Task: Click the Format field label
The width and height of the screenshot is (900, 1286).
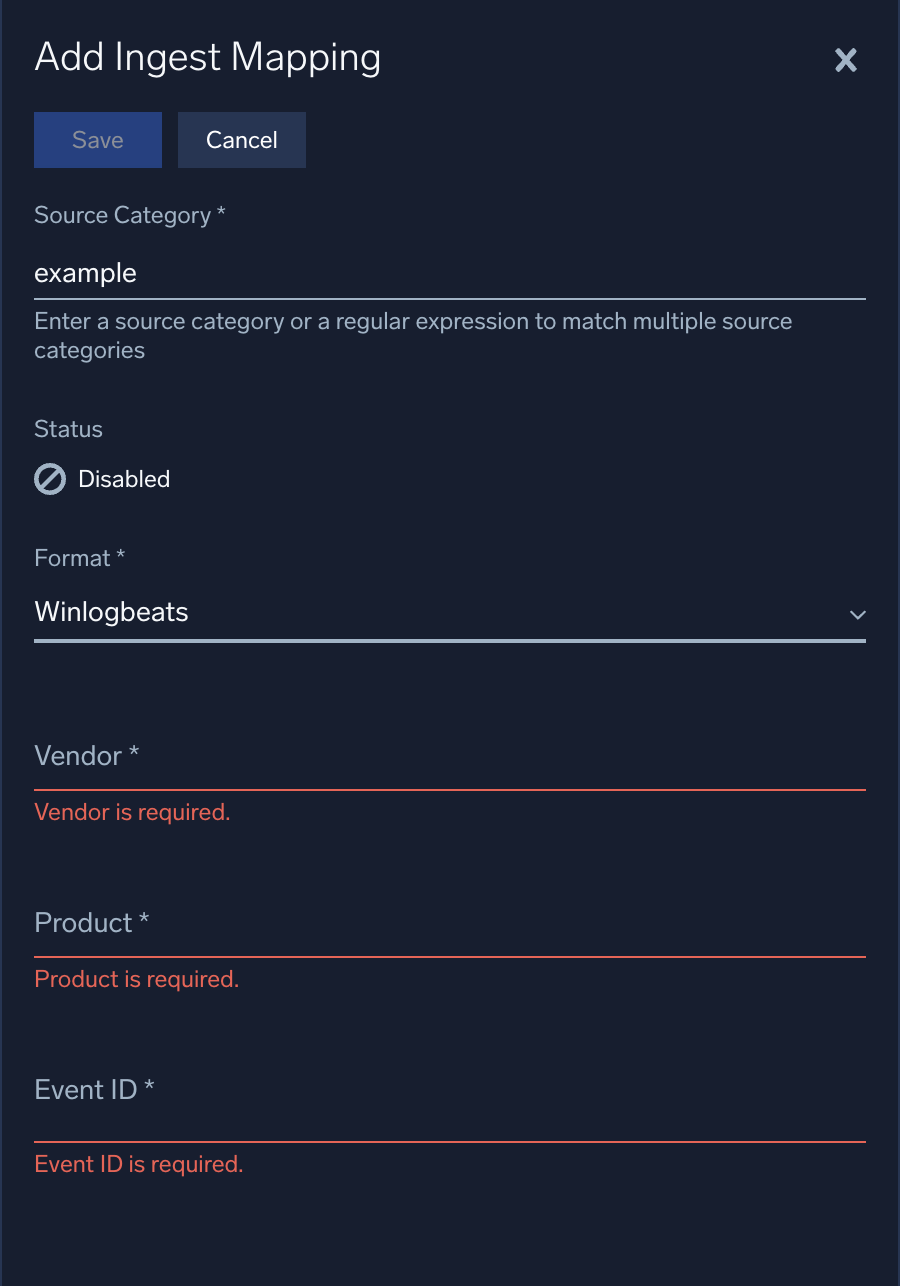Action: click(x=79, y=558)
